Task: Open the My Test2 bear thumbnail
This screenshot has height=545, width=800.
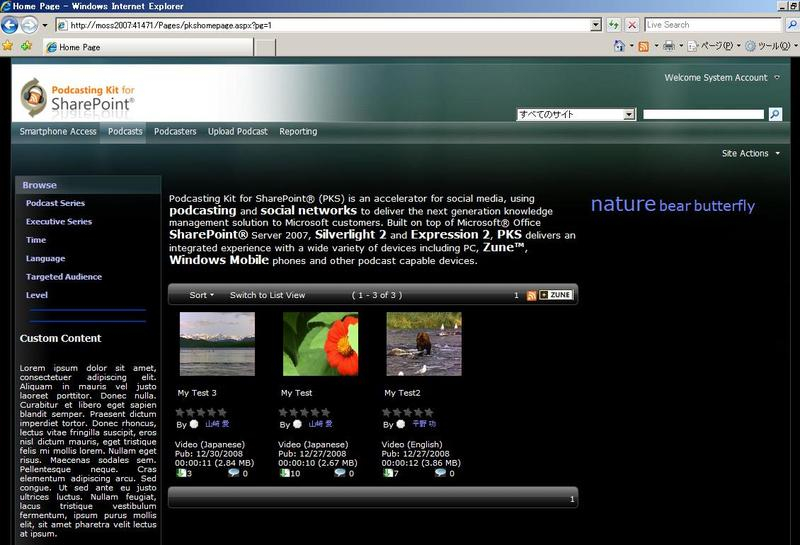Action: pyautogui.click(x=424, y=344)
